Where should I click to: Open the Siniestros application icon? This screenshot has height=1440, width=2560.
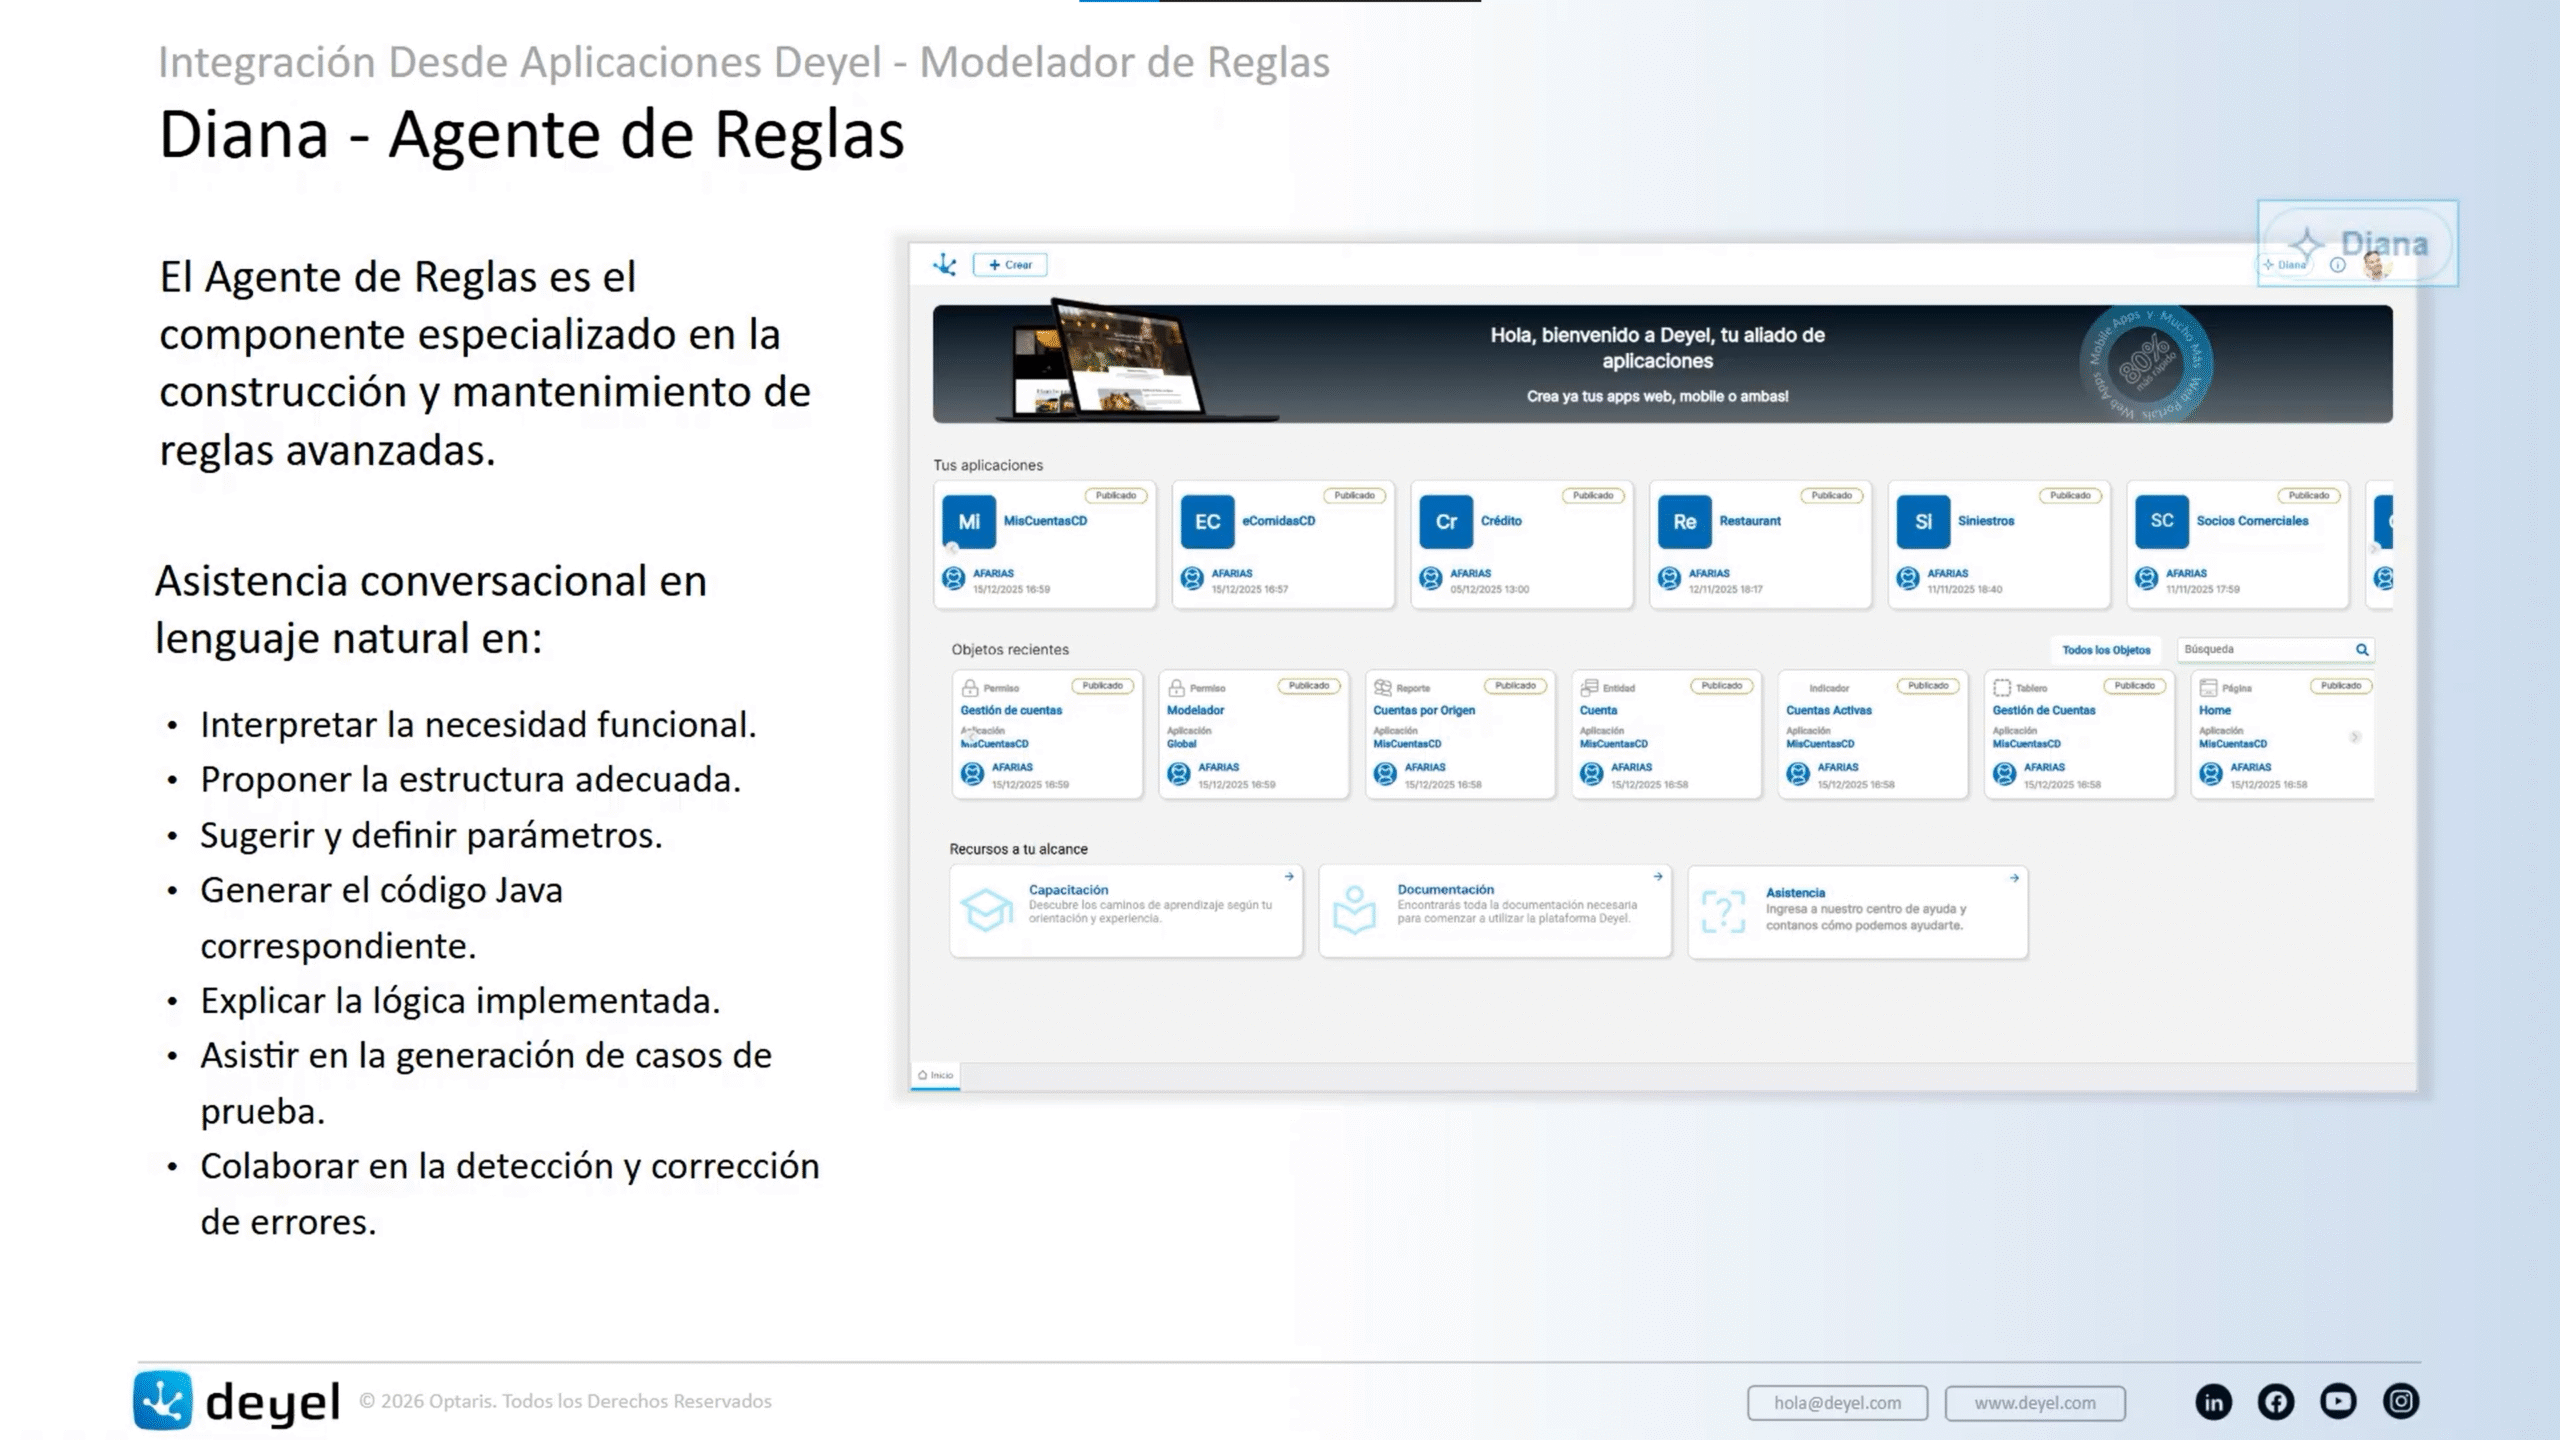coord(1923,521)
